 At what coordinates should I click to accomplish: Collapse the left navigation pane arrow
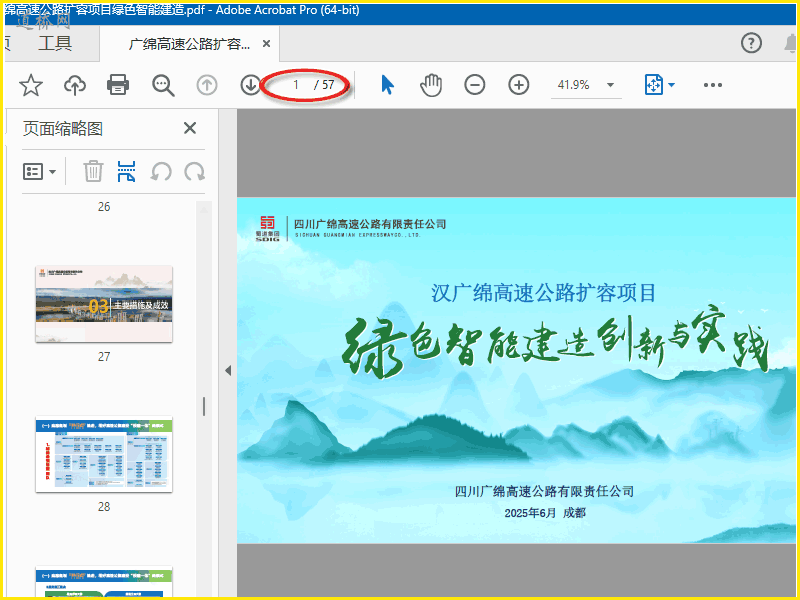228,370
